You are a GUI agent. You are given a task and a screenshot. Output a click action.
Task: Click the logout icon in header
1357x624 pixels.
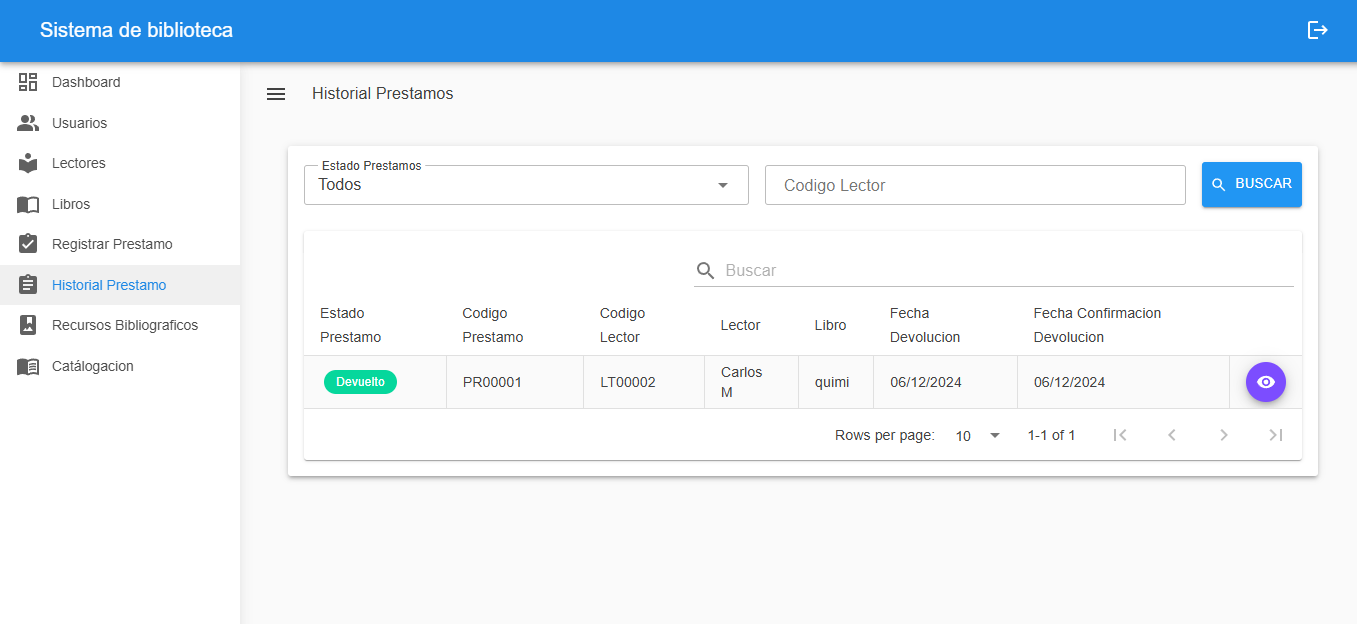coord(1317,30)
